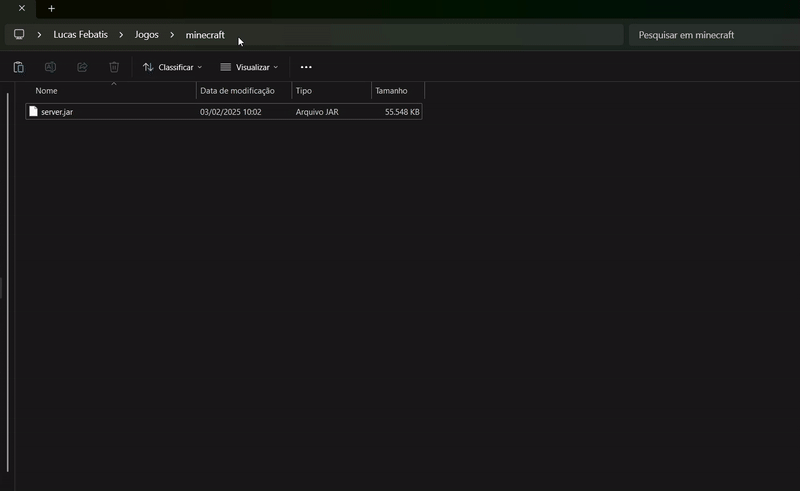Expand chevron after Lucas Febatis
Image resolution: width=800 pixels, height=491 pixels.
coord(121,35)
